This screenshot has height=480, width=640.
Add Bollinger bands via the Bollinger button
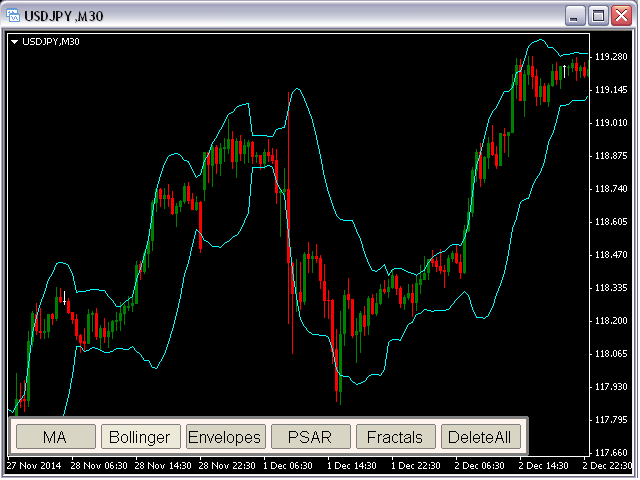139,436
